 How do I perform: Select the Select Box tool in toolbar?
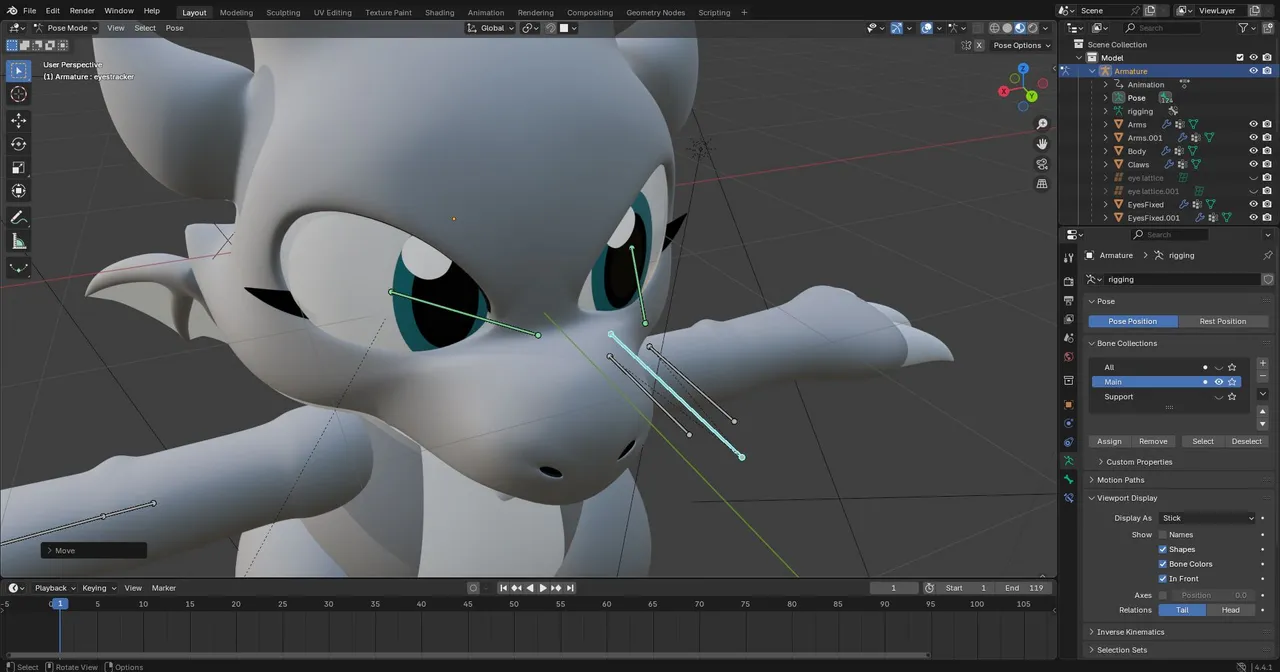pos(18,71)
